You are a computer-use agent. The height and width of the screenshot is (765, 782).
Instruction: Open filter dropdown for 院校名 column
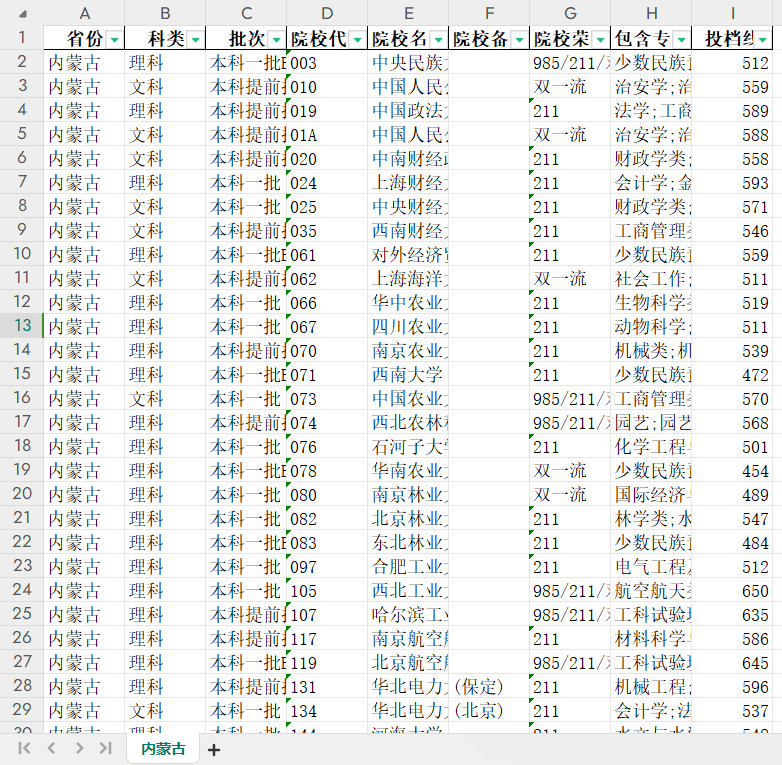(x=438, y=39)
